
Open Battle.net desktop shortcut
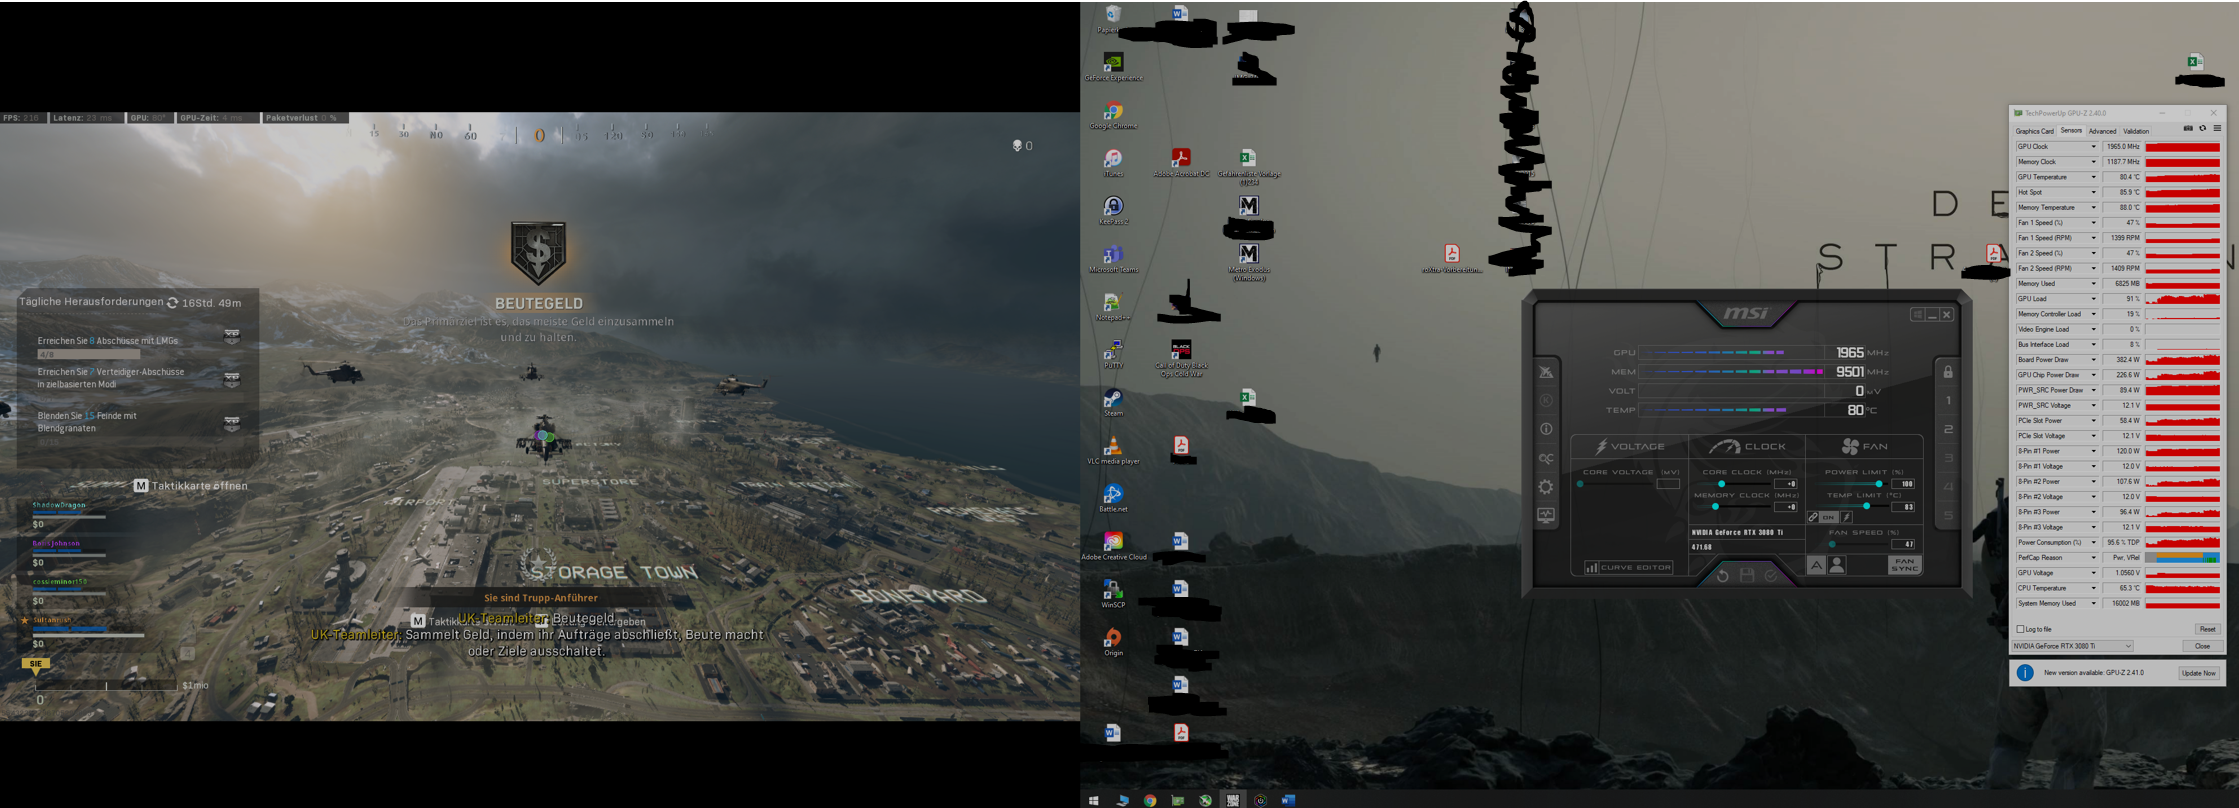pos(1113,498)
